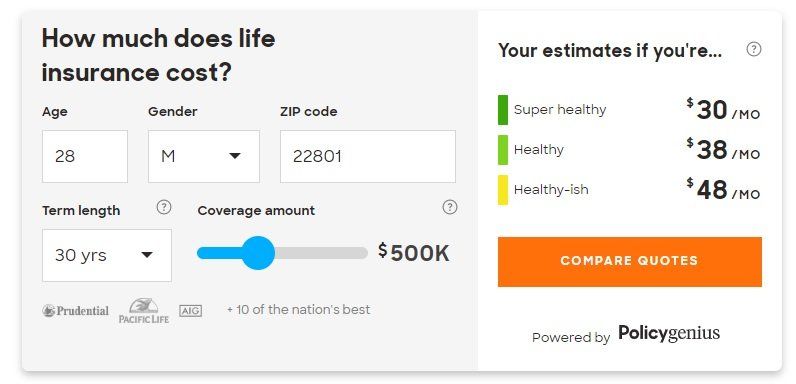Click the AIG logo
This screenshot has height=384, width=796.
190,310
